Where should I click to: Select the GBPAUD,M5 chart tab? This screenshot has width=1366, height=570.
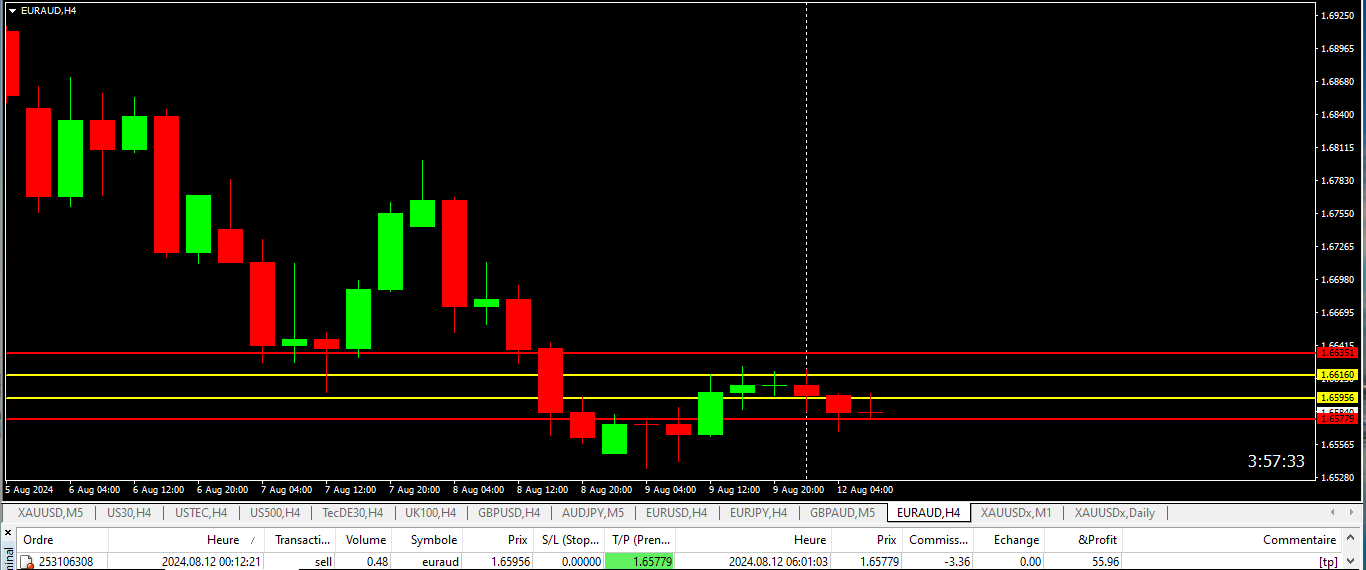click(842, 513)
